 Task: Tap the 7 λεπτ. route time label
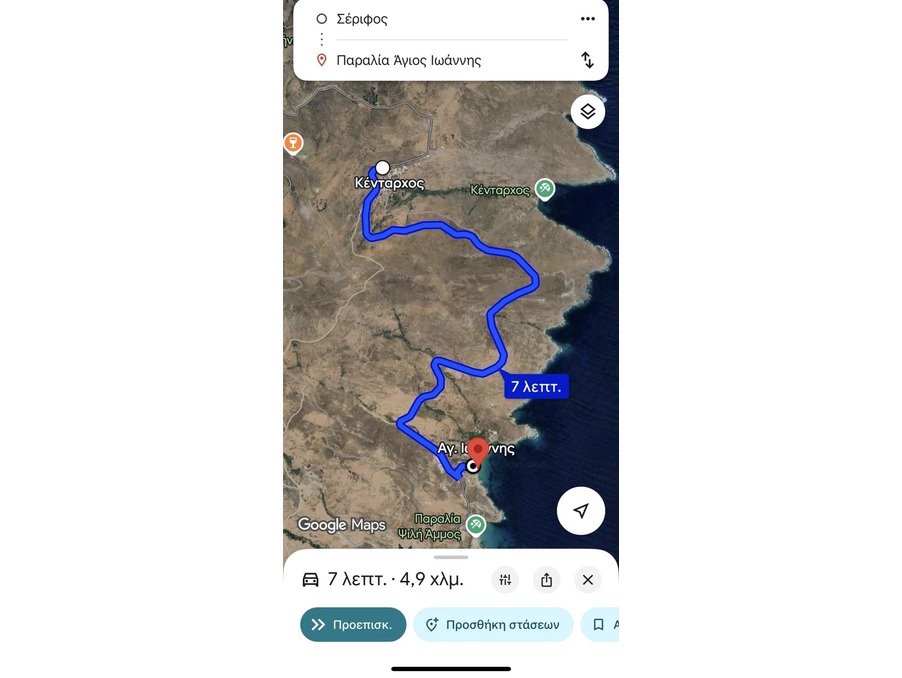(536, 386)
